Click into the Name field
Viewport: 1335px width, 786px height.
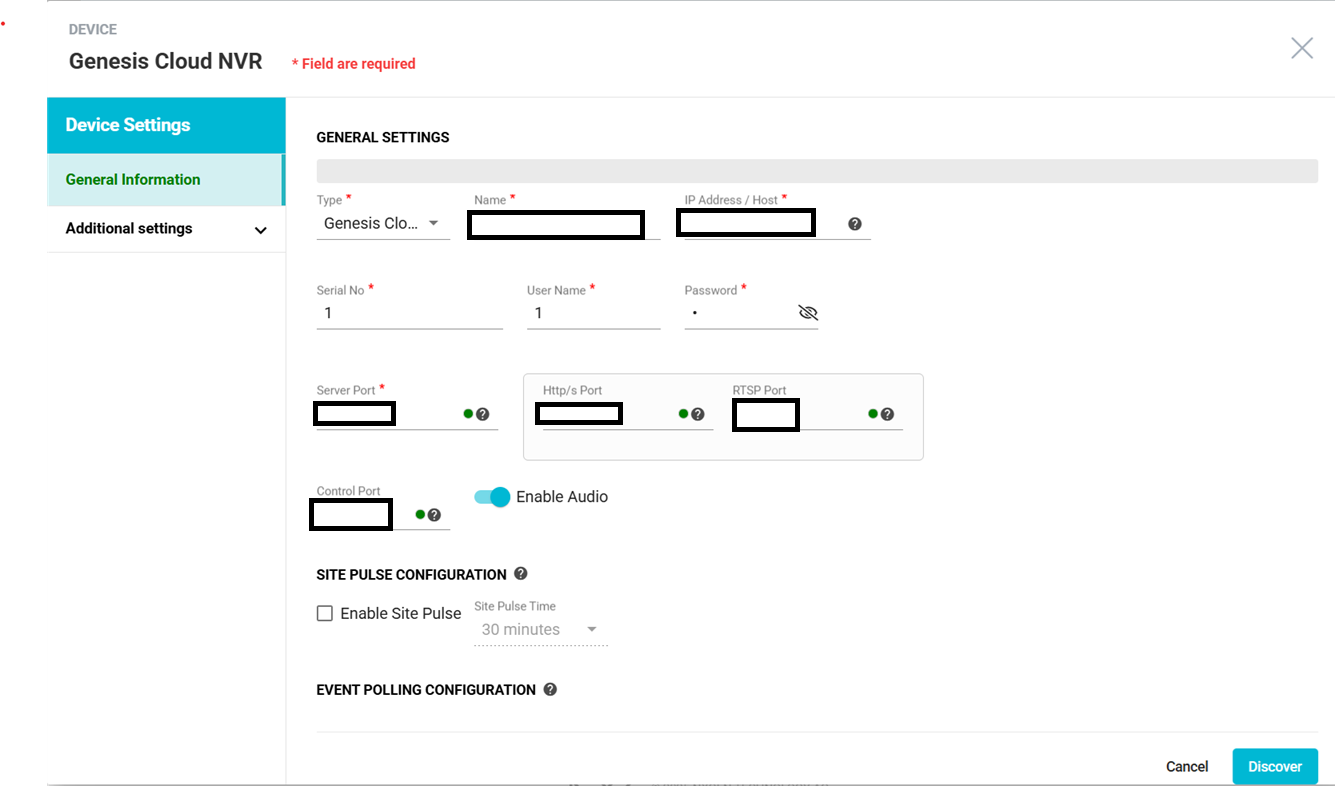click(x=565, y=225)
